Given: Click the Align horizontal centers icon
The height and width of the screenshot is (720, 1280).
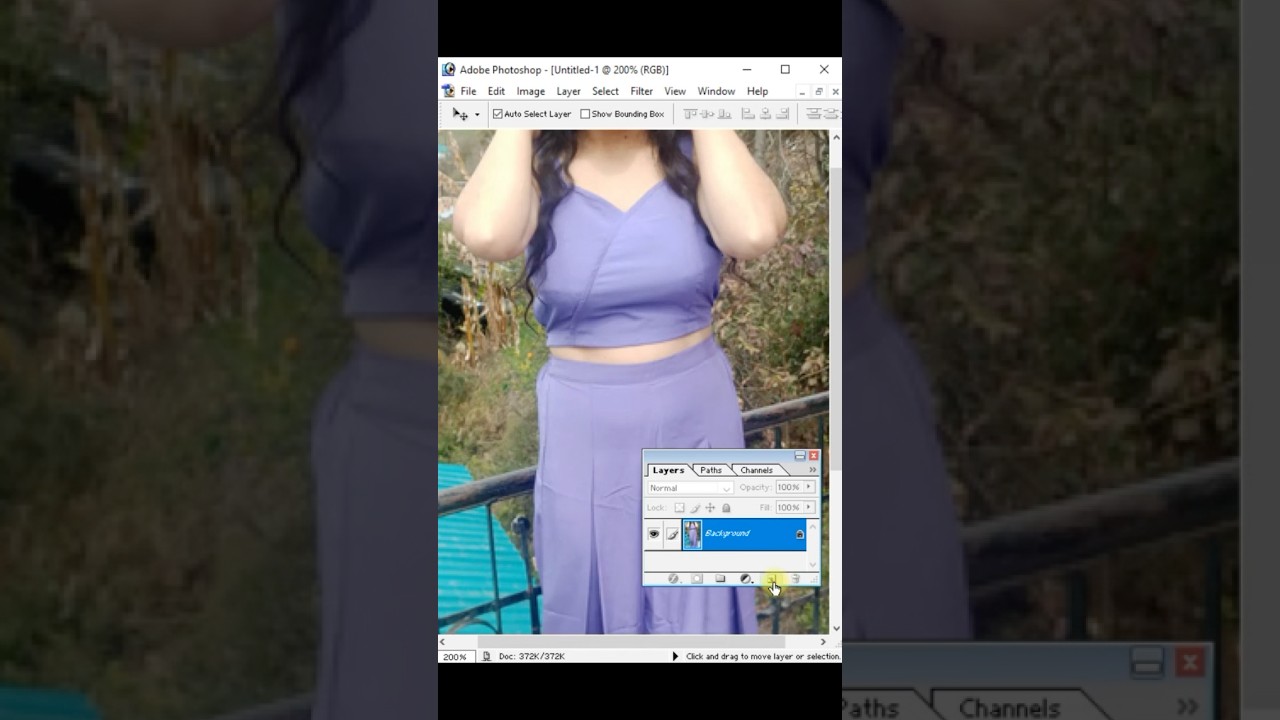Looking at the screenshot, I should click(766, 114).
